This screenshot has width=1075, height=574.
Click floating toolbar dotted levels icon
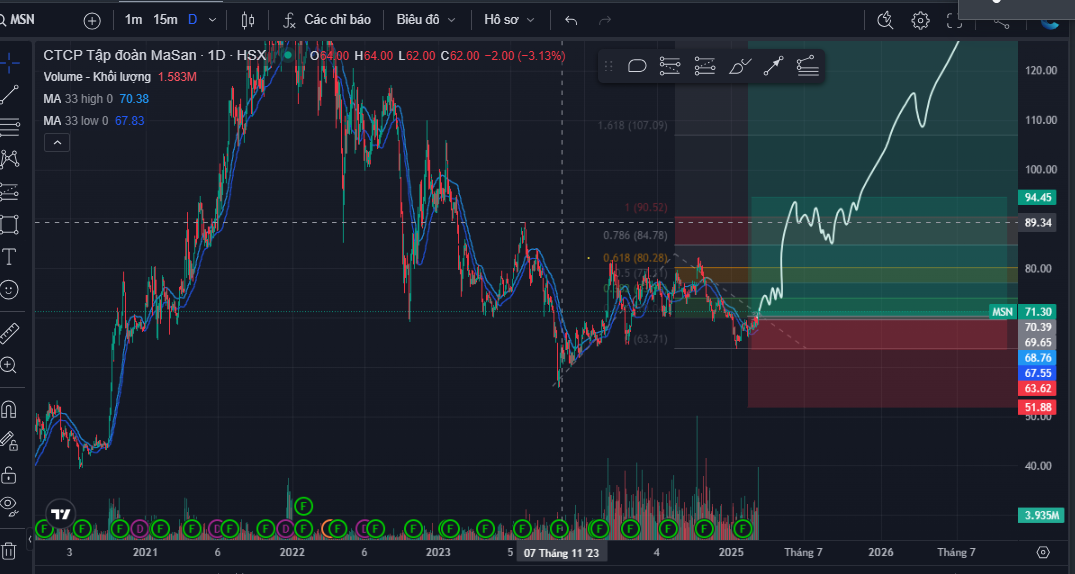coord(705,66)
